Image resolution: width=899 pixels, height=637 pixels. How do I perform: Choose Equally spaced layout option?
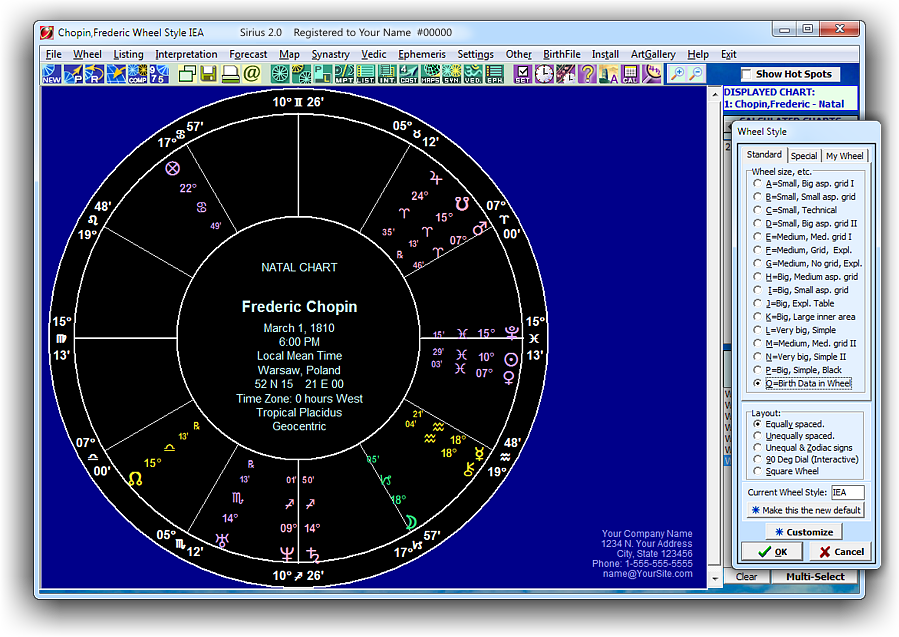coord(757,424)
